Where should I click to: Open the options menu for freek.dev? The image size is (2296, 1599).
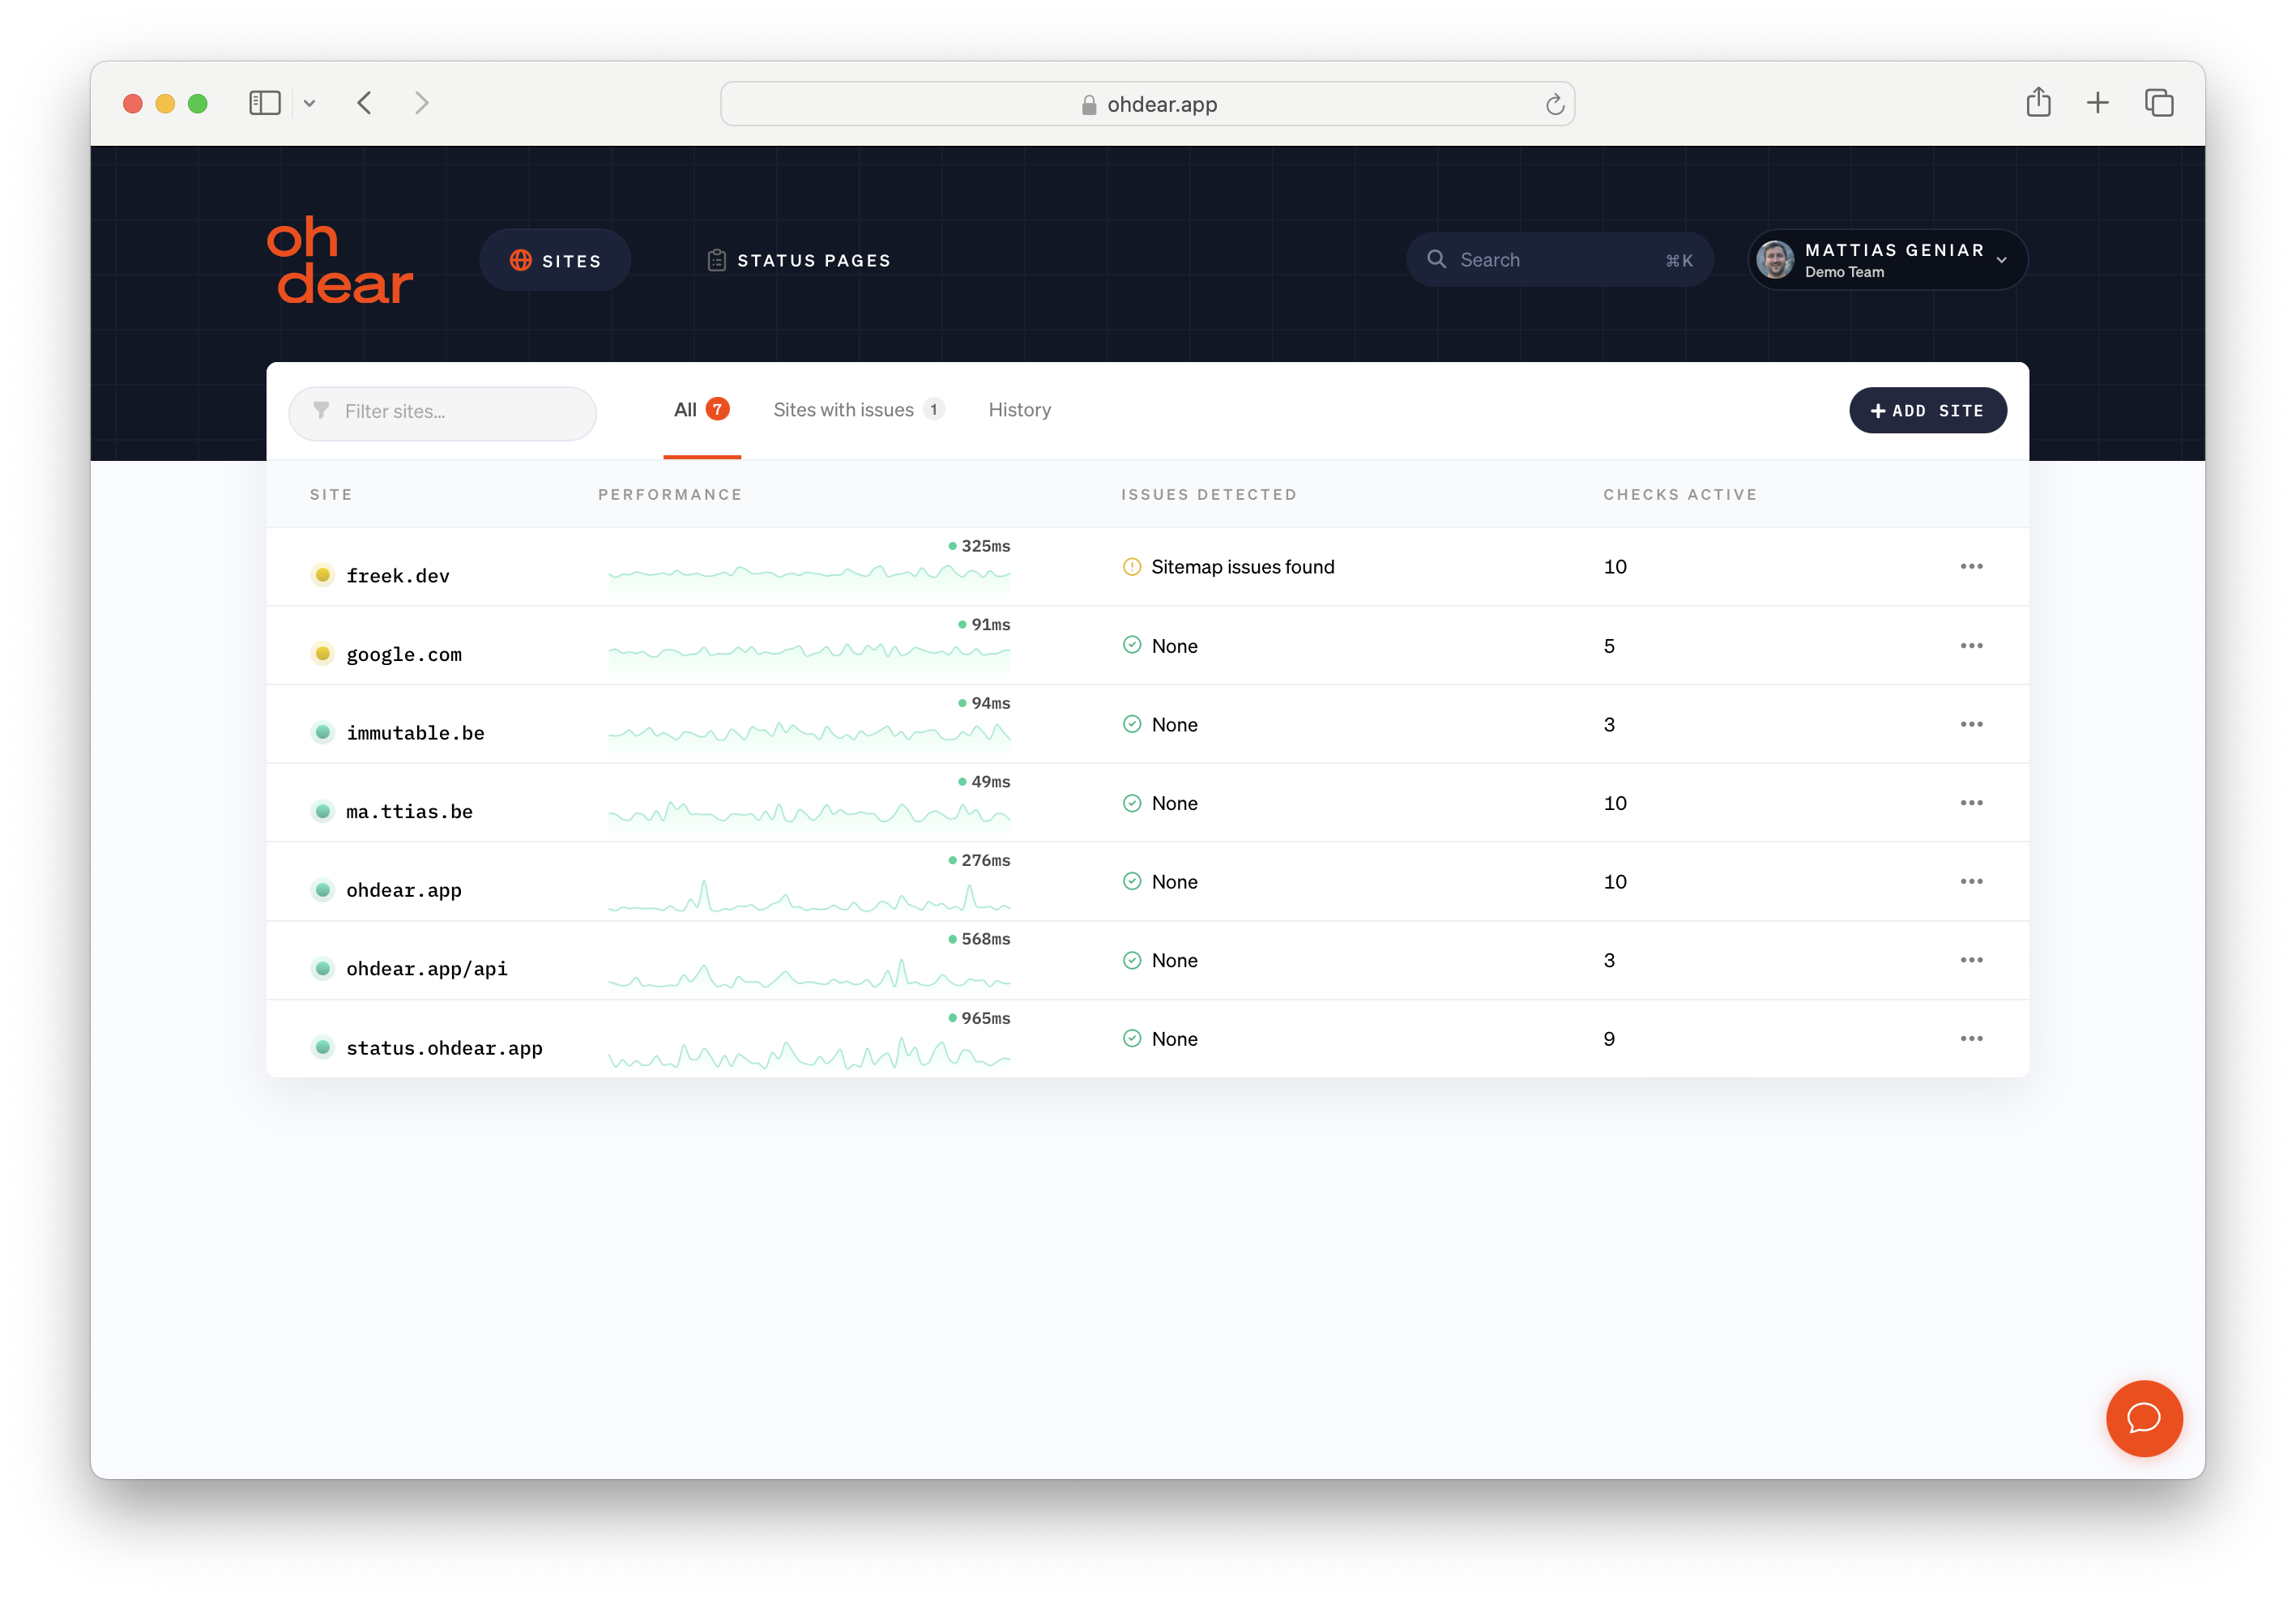[x=1971, y=566]
